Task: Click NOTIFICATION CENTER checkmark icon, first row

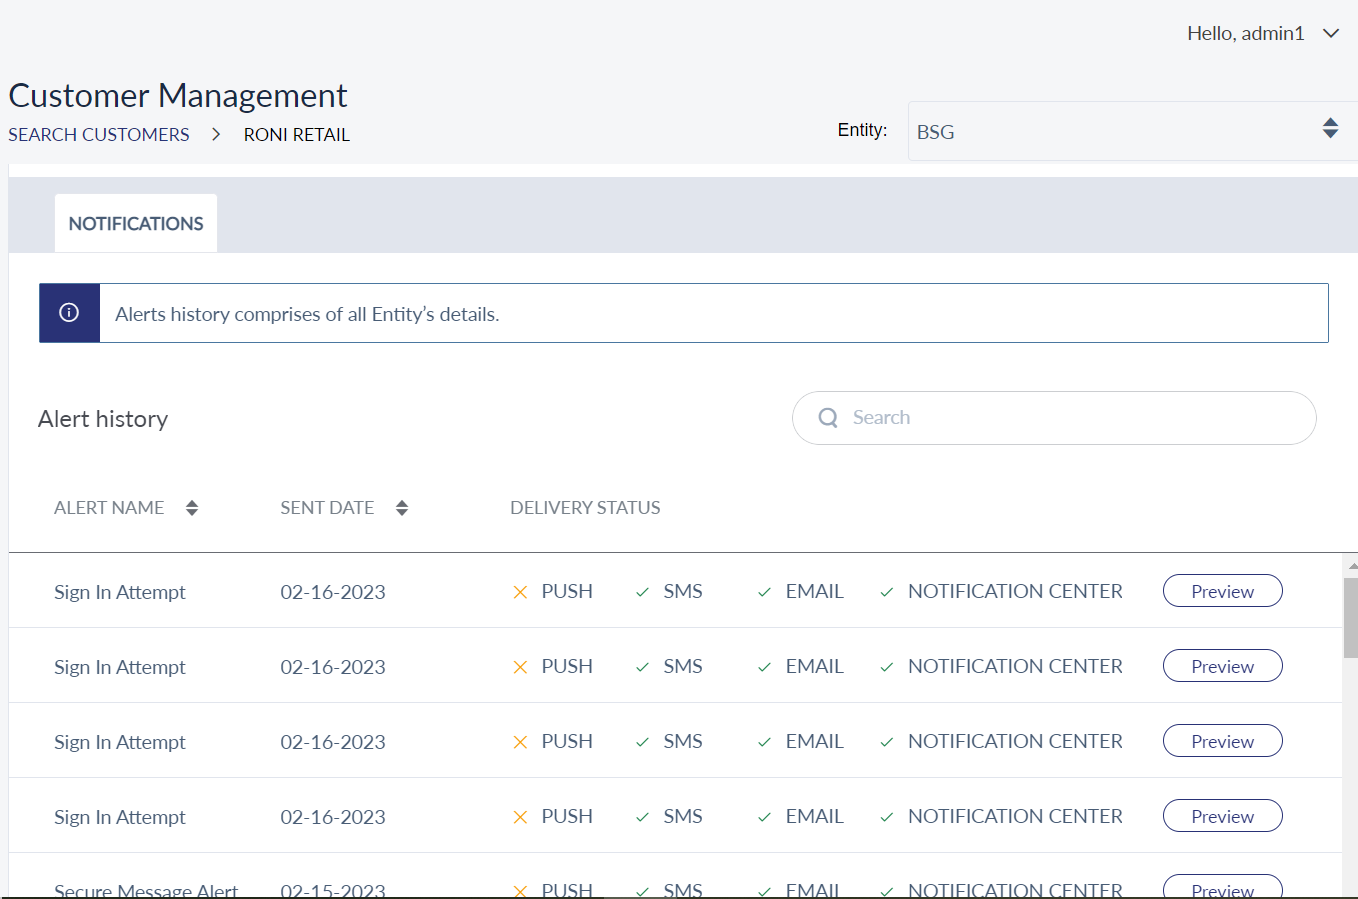Action: coord(886,592)
